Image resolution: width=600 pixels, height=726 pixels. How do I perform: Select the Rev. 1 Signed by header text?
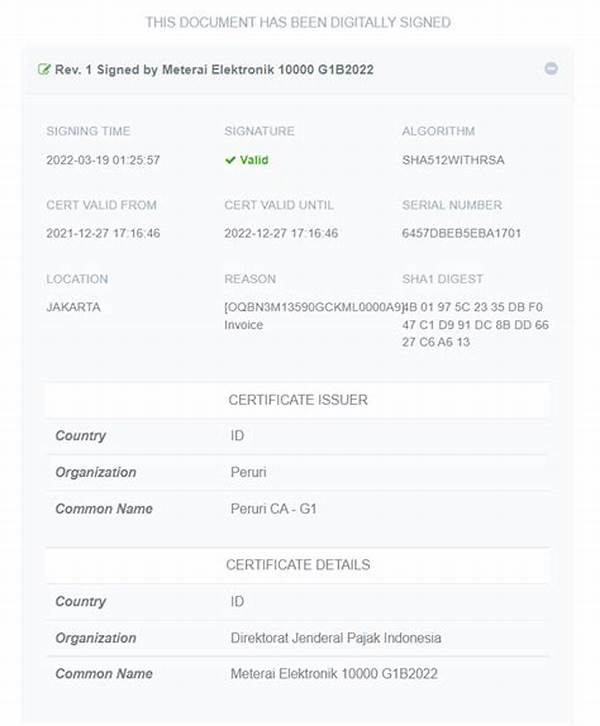pos(214,69)
